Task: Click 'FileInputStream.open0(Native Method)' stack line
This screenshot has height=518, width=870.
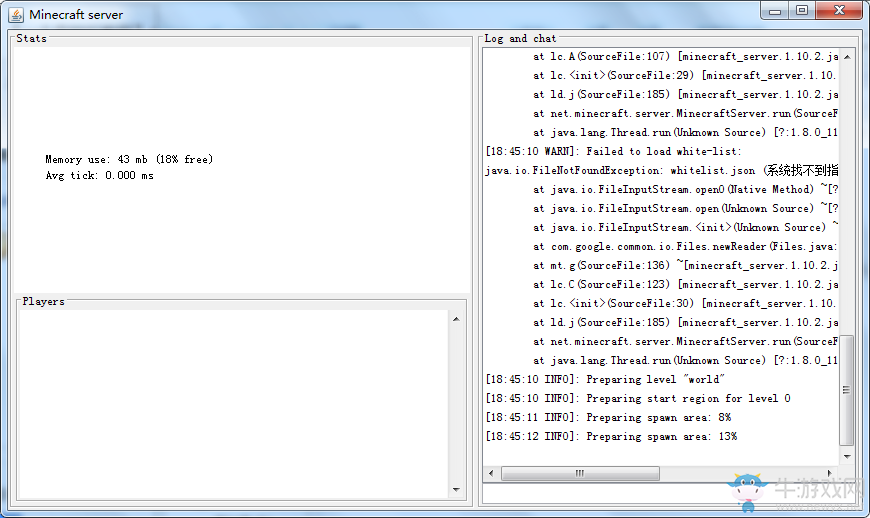Action: 686,189
